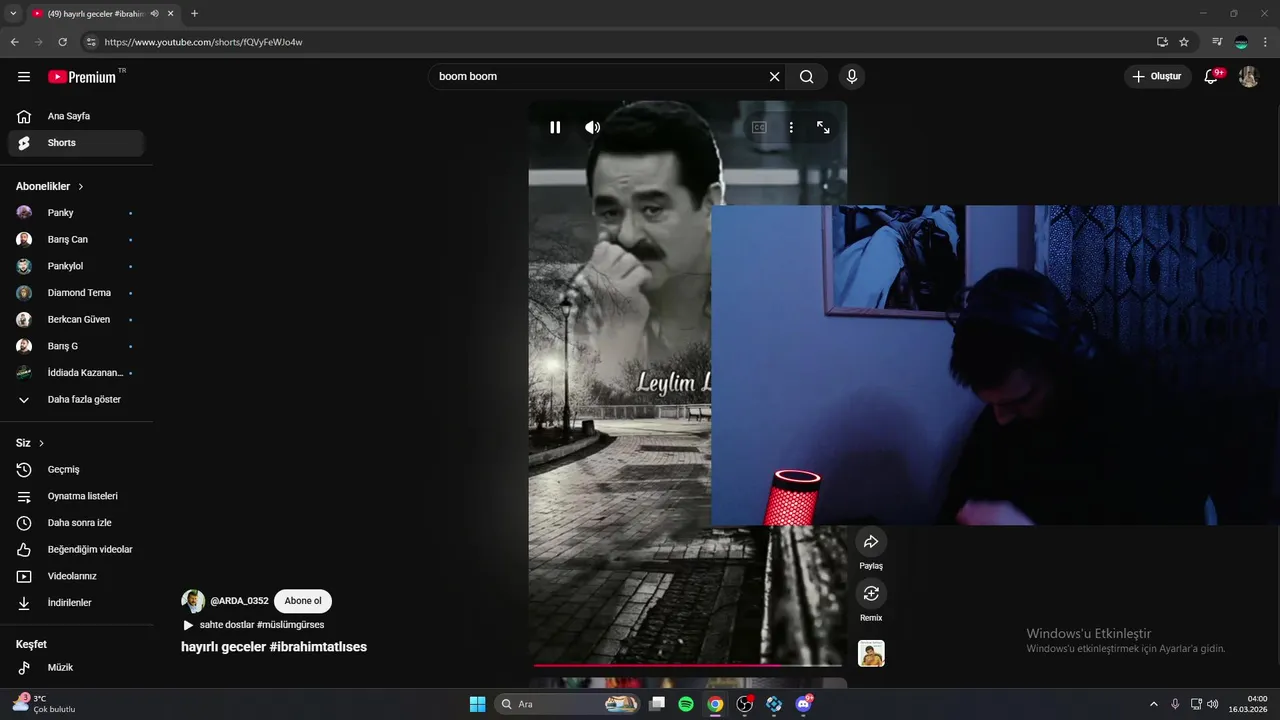Open a new browser tab
Screen dimensions: 1280x720
[194, 14]
